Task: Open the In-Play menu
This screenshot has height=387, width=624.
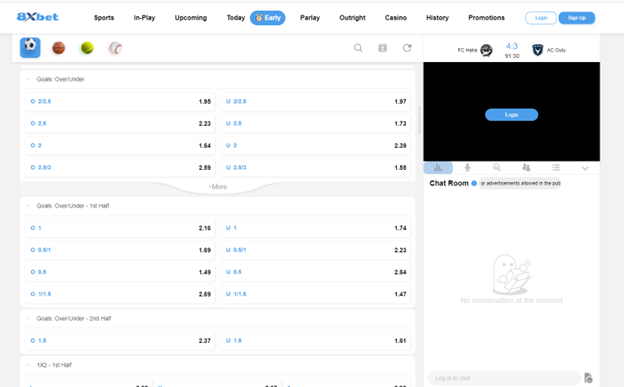Action: (x=144, y=18)
